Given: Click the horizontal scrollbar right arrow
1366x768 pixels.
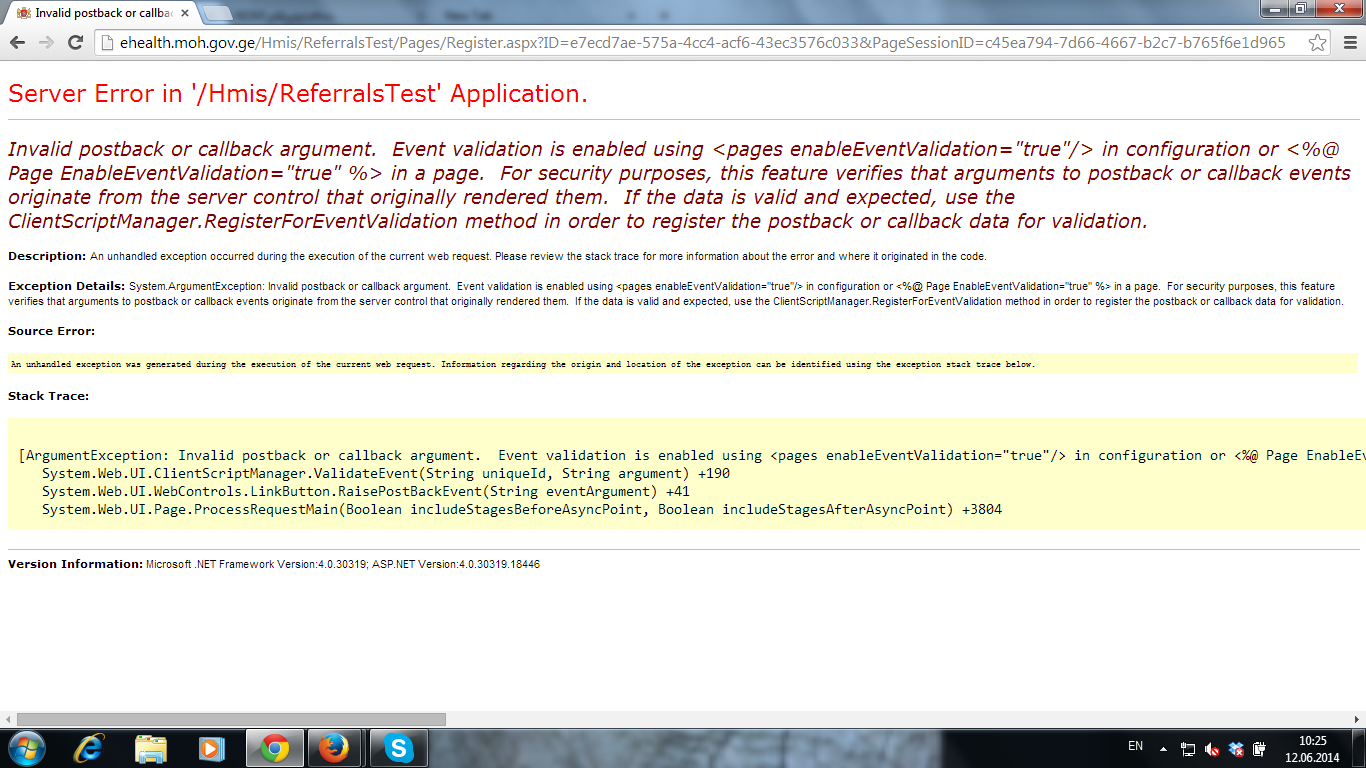Looking at the screenshot, I should (1357, 719).
